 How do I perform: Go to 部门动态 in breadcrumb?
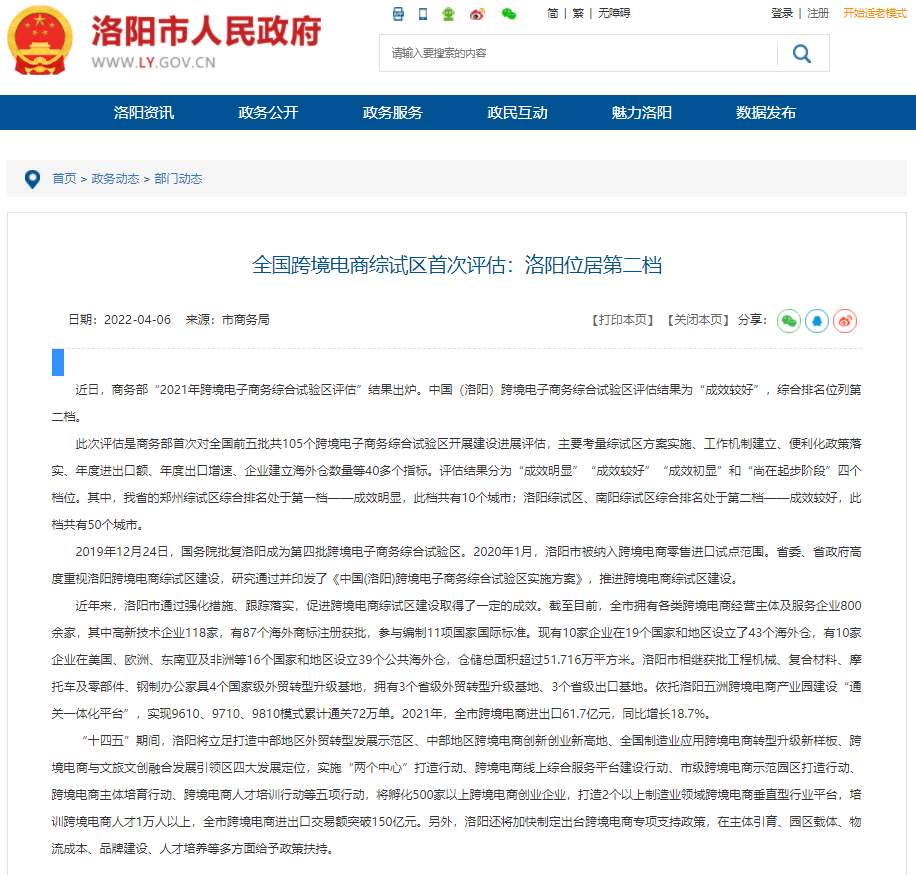(178, 179)
